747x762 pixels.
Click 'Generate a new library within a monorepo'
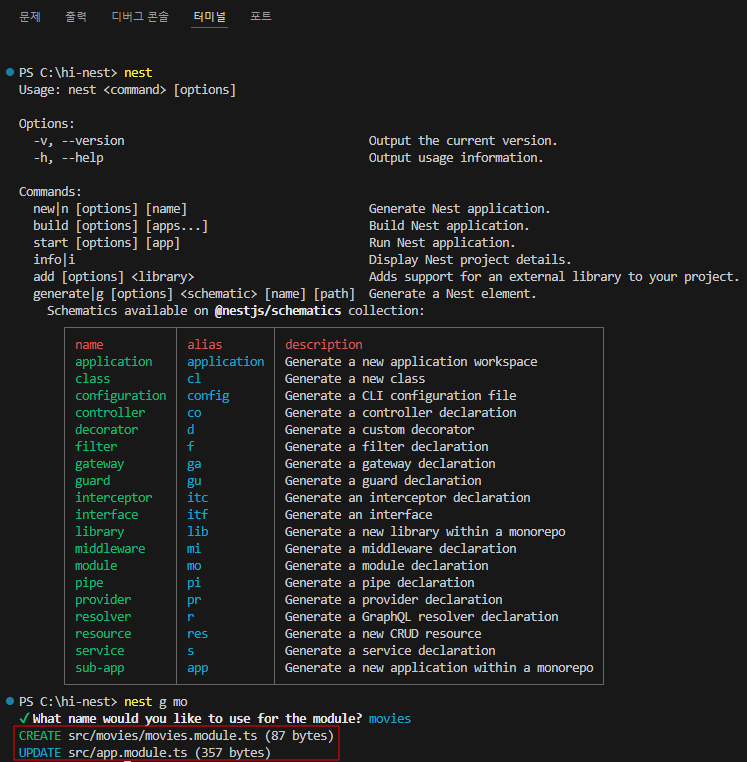[x=425, y=532]
